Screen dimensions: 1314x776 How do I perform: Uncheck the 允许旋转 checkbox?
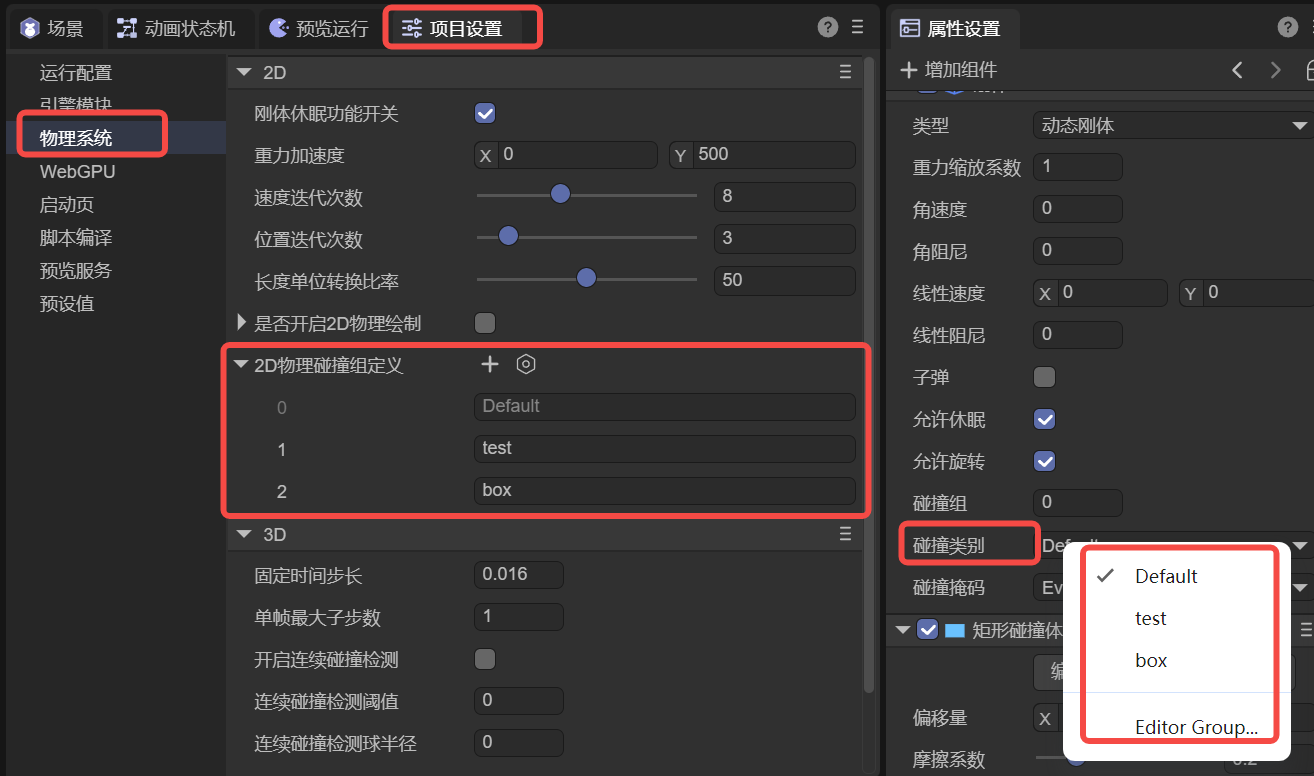[x=1045, y=461]
